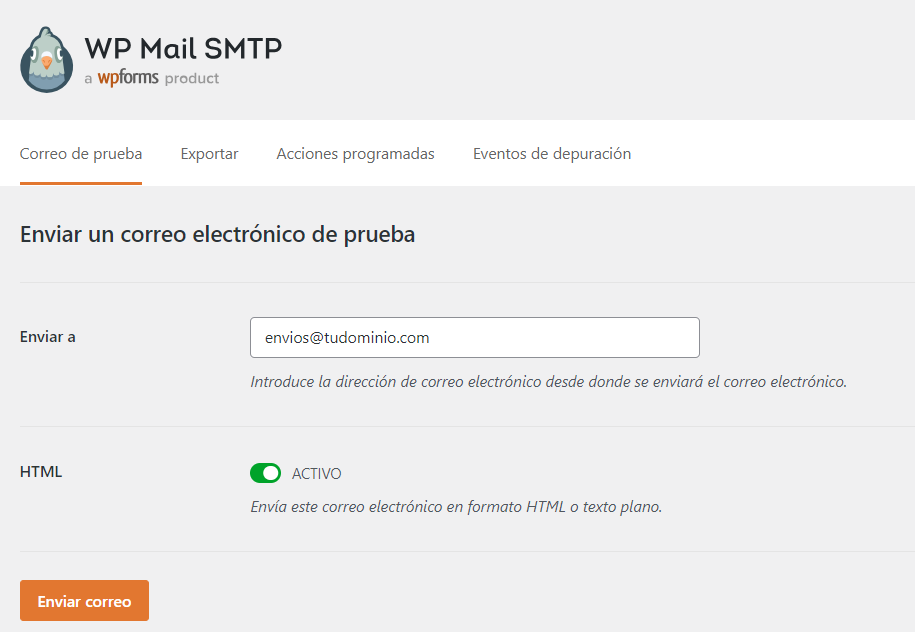Click the divider line above Enviar a
The image size is (915, 632).
tap(467, 282)
